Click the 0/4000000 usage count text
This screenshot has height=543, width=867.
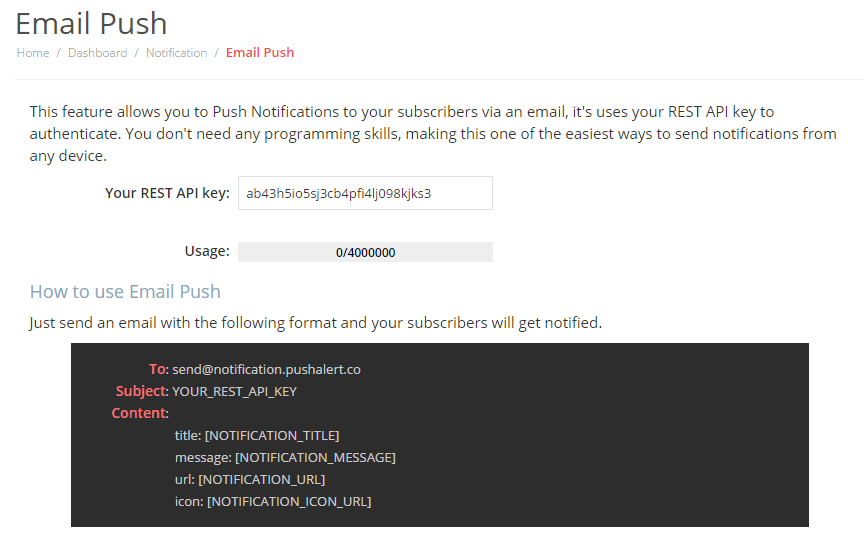pyautogui.click(x=365, y=253)
